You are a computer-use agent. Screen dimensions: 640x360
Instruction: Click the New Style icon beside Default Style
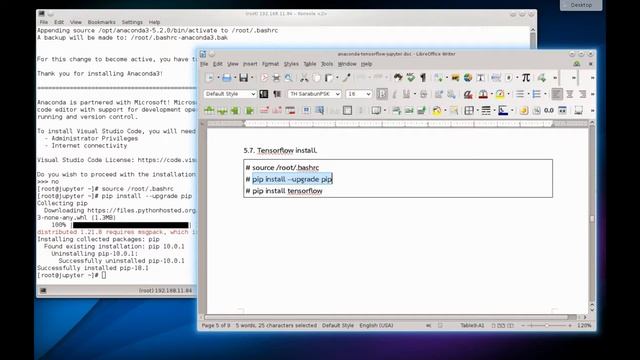click(x=277, y=94)
